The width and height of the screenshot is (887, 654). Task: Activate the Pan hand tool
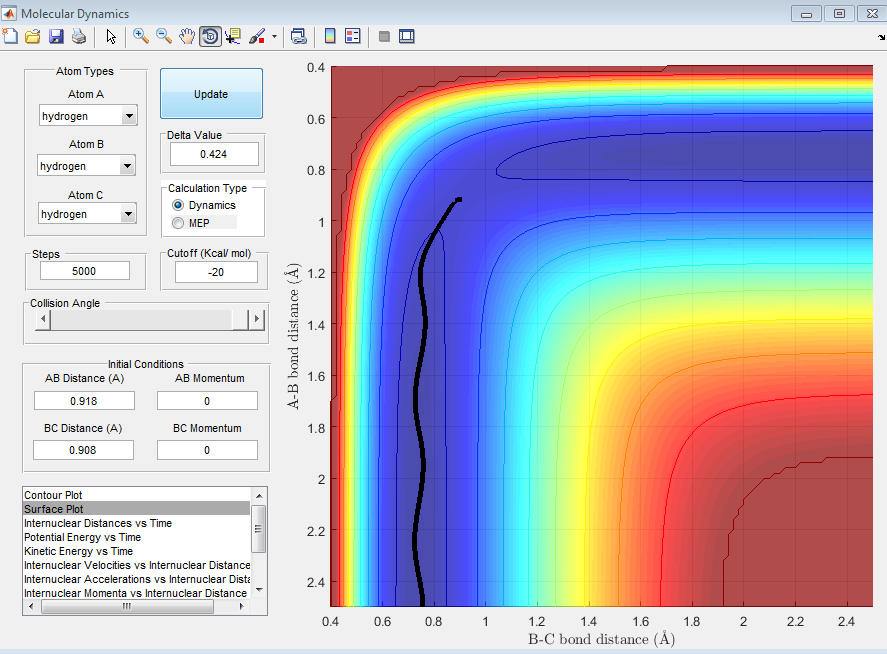pos(187,36)
